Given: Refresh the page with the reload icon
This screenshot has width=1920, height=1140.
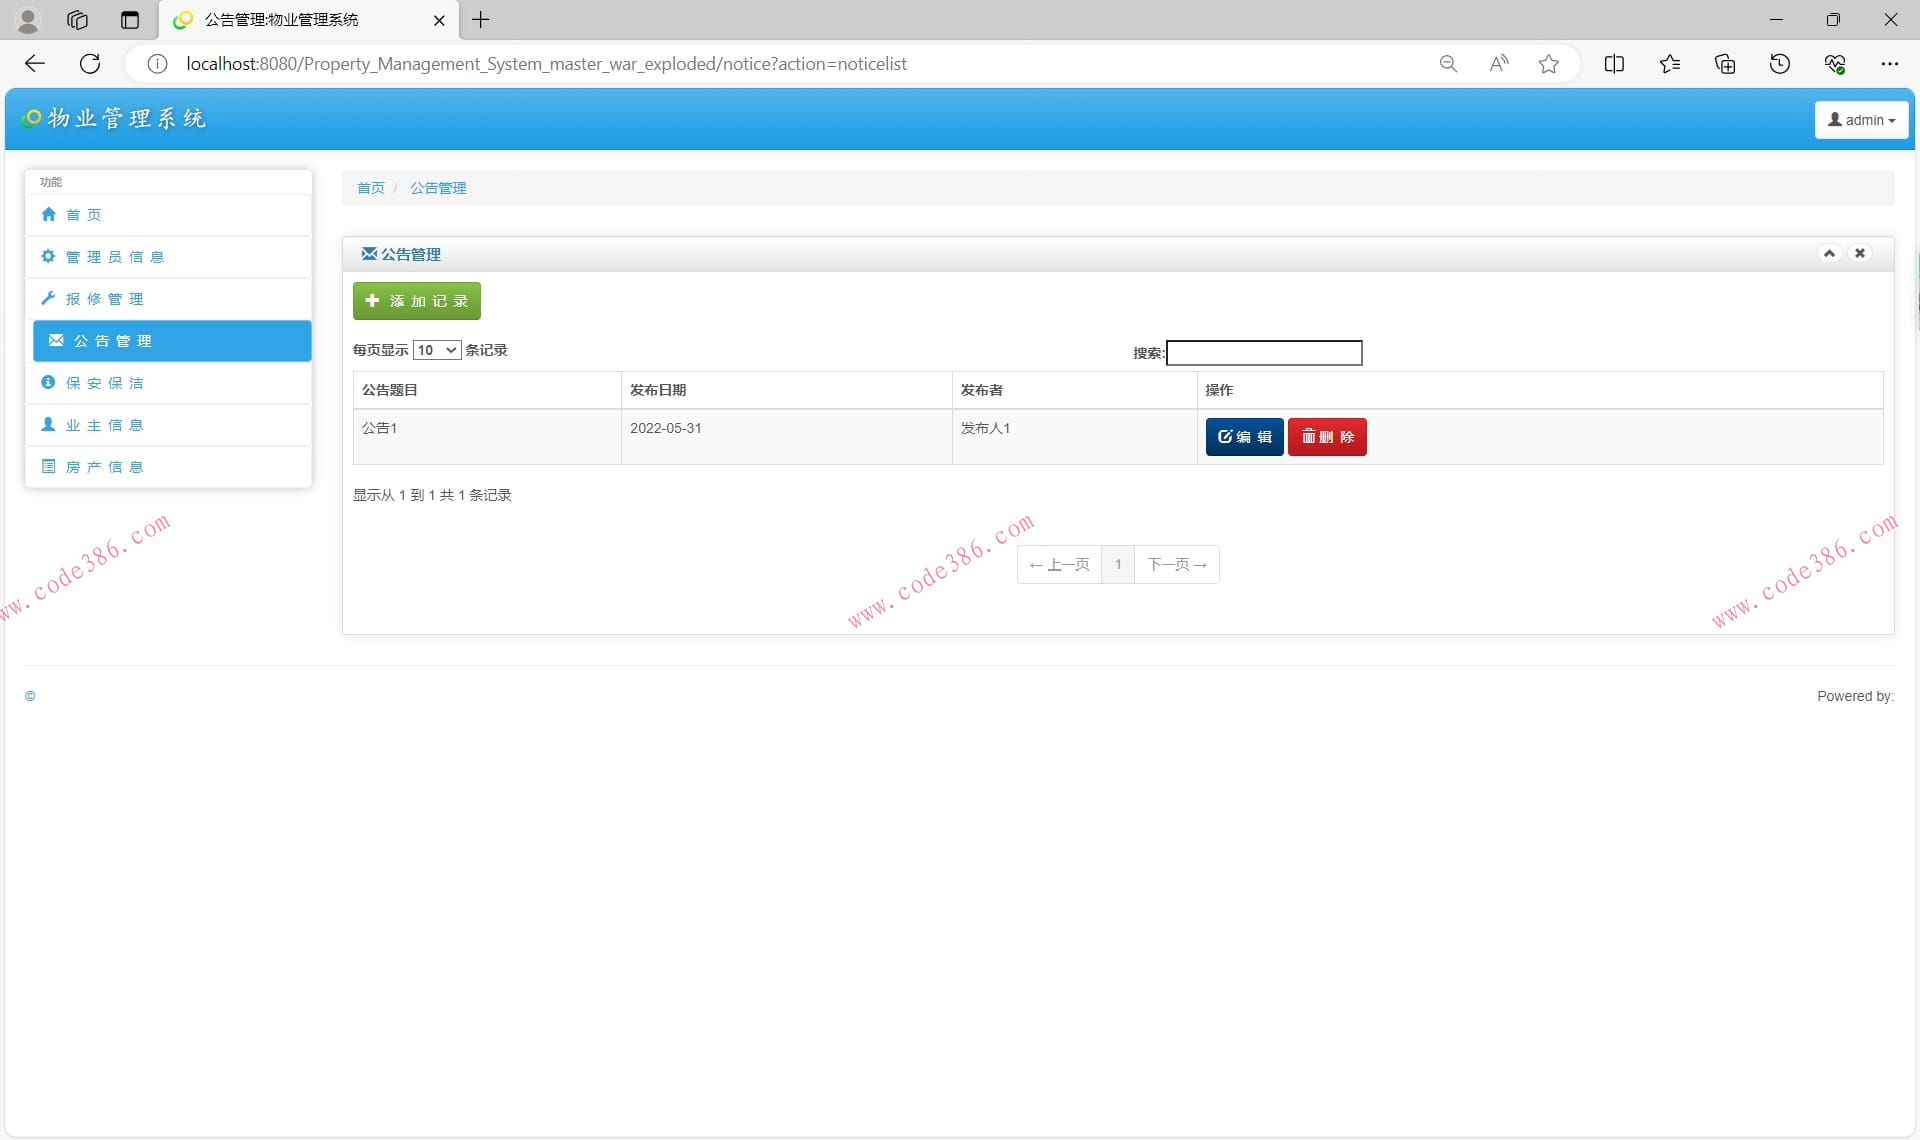Looking at the screenshot, I should [x=90, y=64].
